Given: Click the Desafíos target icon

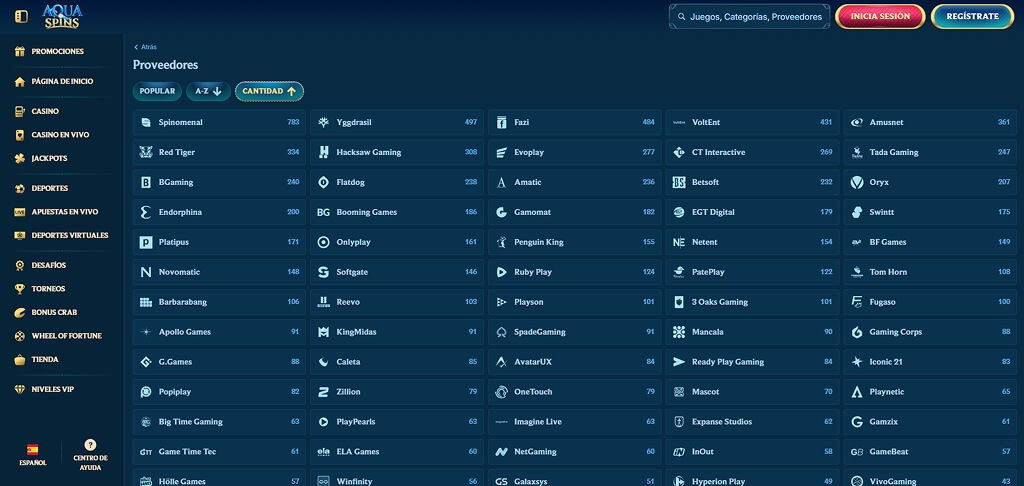Looking at the screenshot, I should click(x=20, y=266).
